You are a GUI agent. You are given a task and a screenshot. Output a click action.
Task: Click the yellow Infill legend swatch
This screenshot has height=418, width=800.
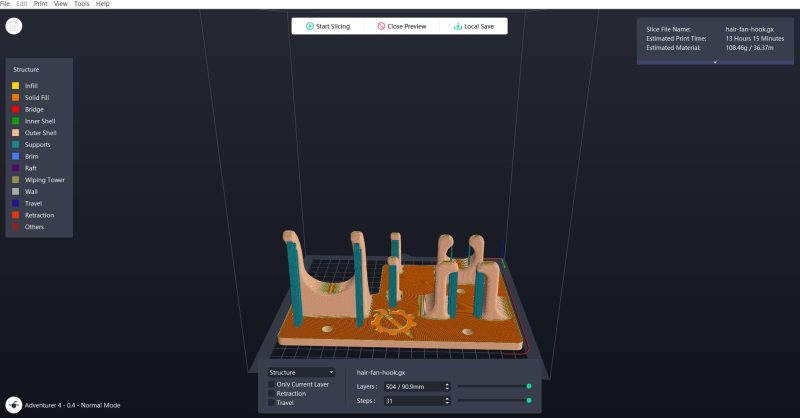tap(16, 86)
